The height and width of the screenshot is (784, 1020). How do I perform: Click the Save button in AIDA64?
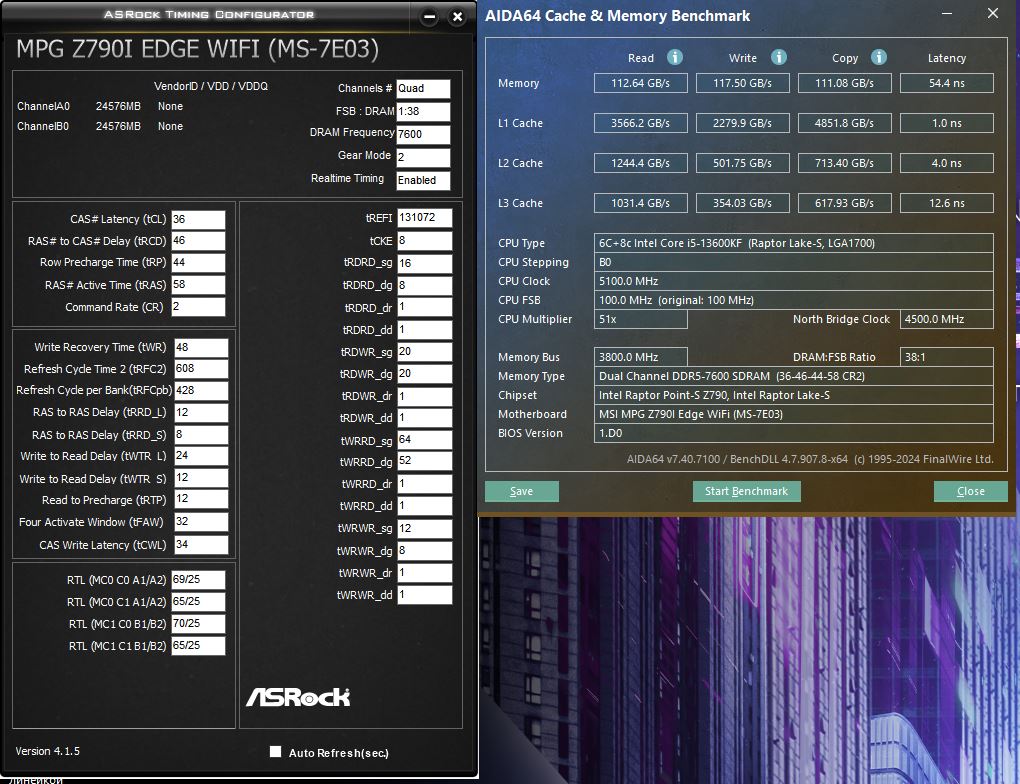coord(522,491)
